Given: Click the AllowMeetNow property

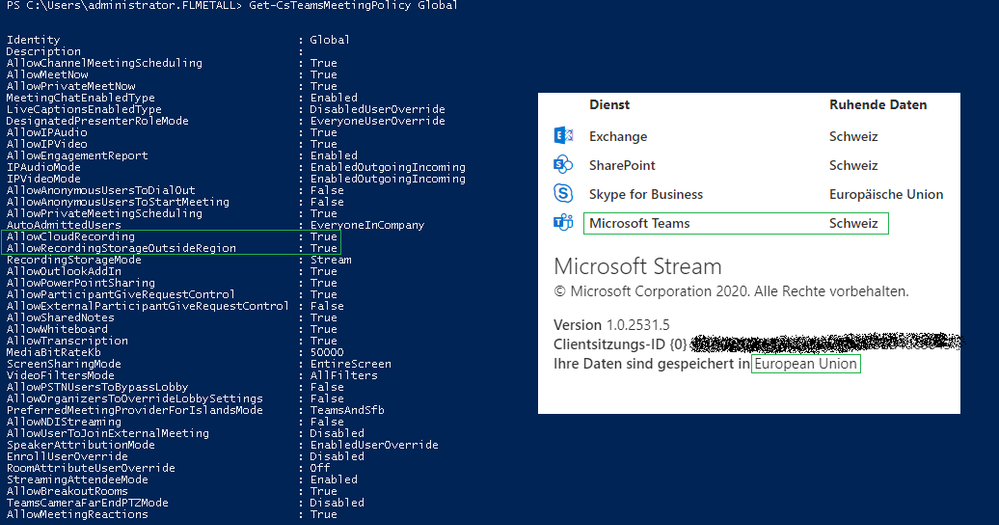Looking at the screenshot, I should click(47, 75).
